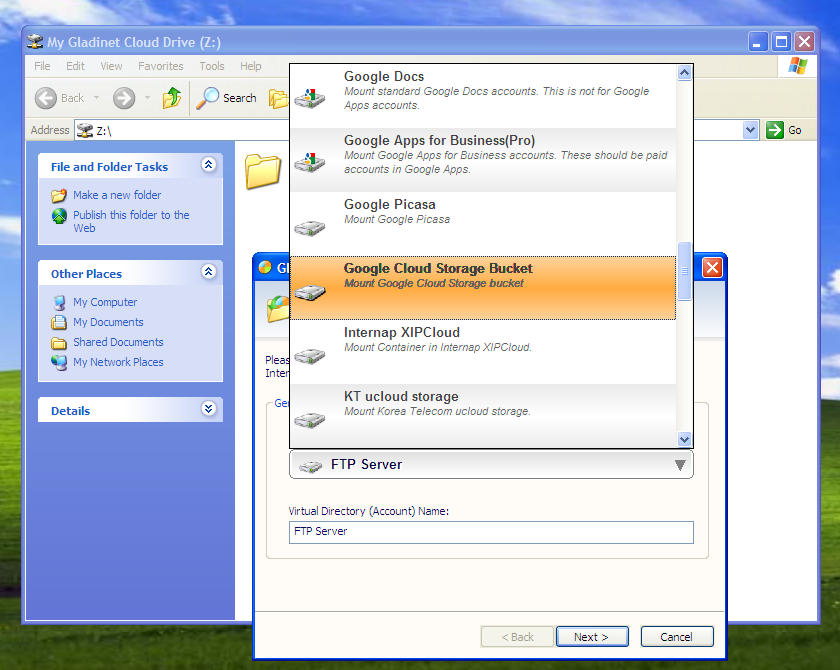Open the Favorites menu

tap(161, 66)
